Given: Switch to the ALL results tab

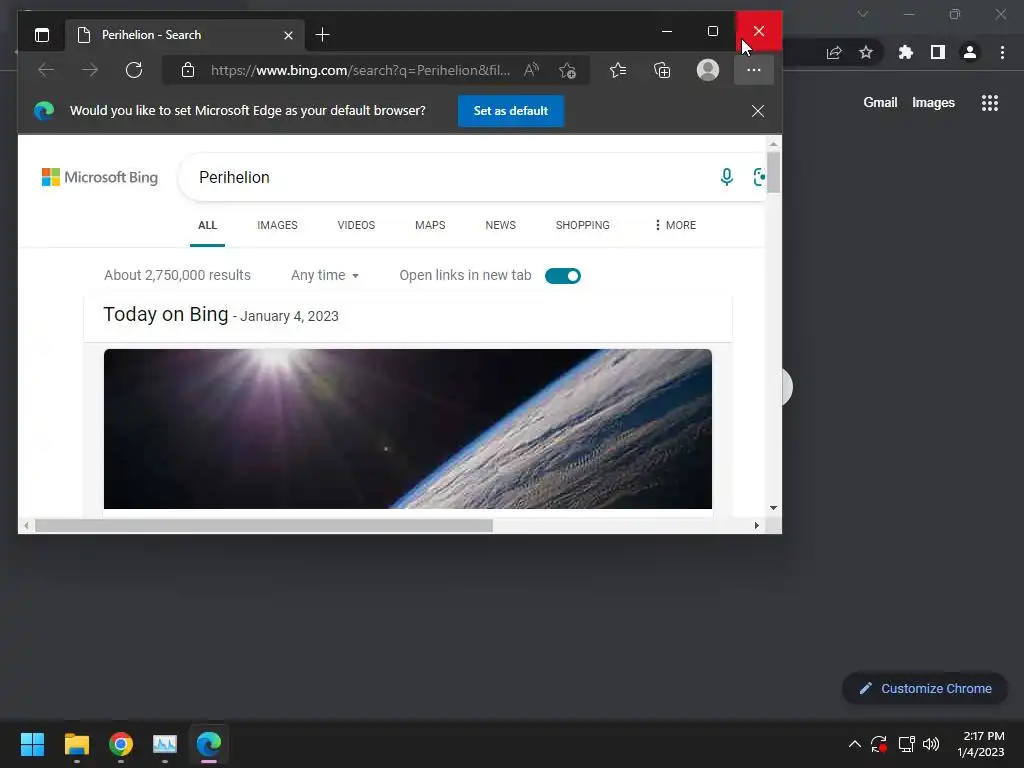Looking at the screenshot, I should (x=207, y=225).
